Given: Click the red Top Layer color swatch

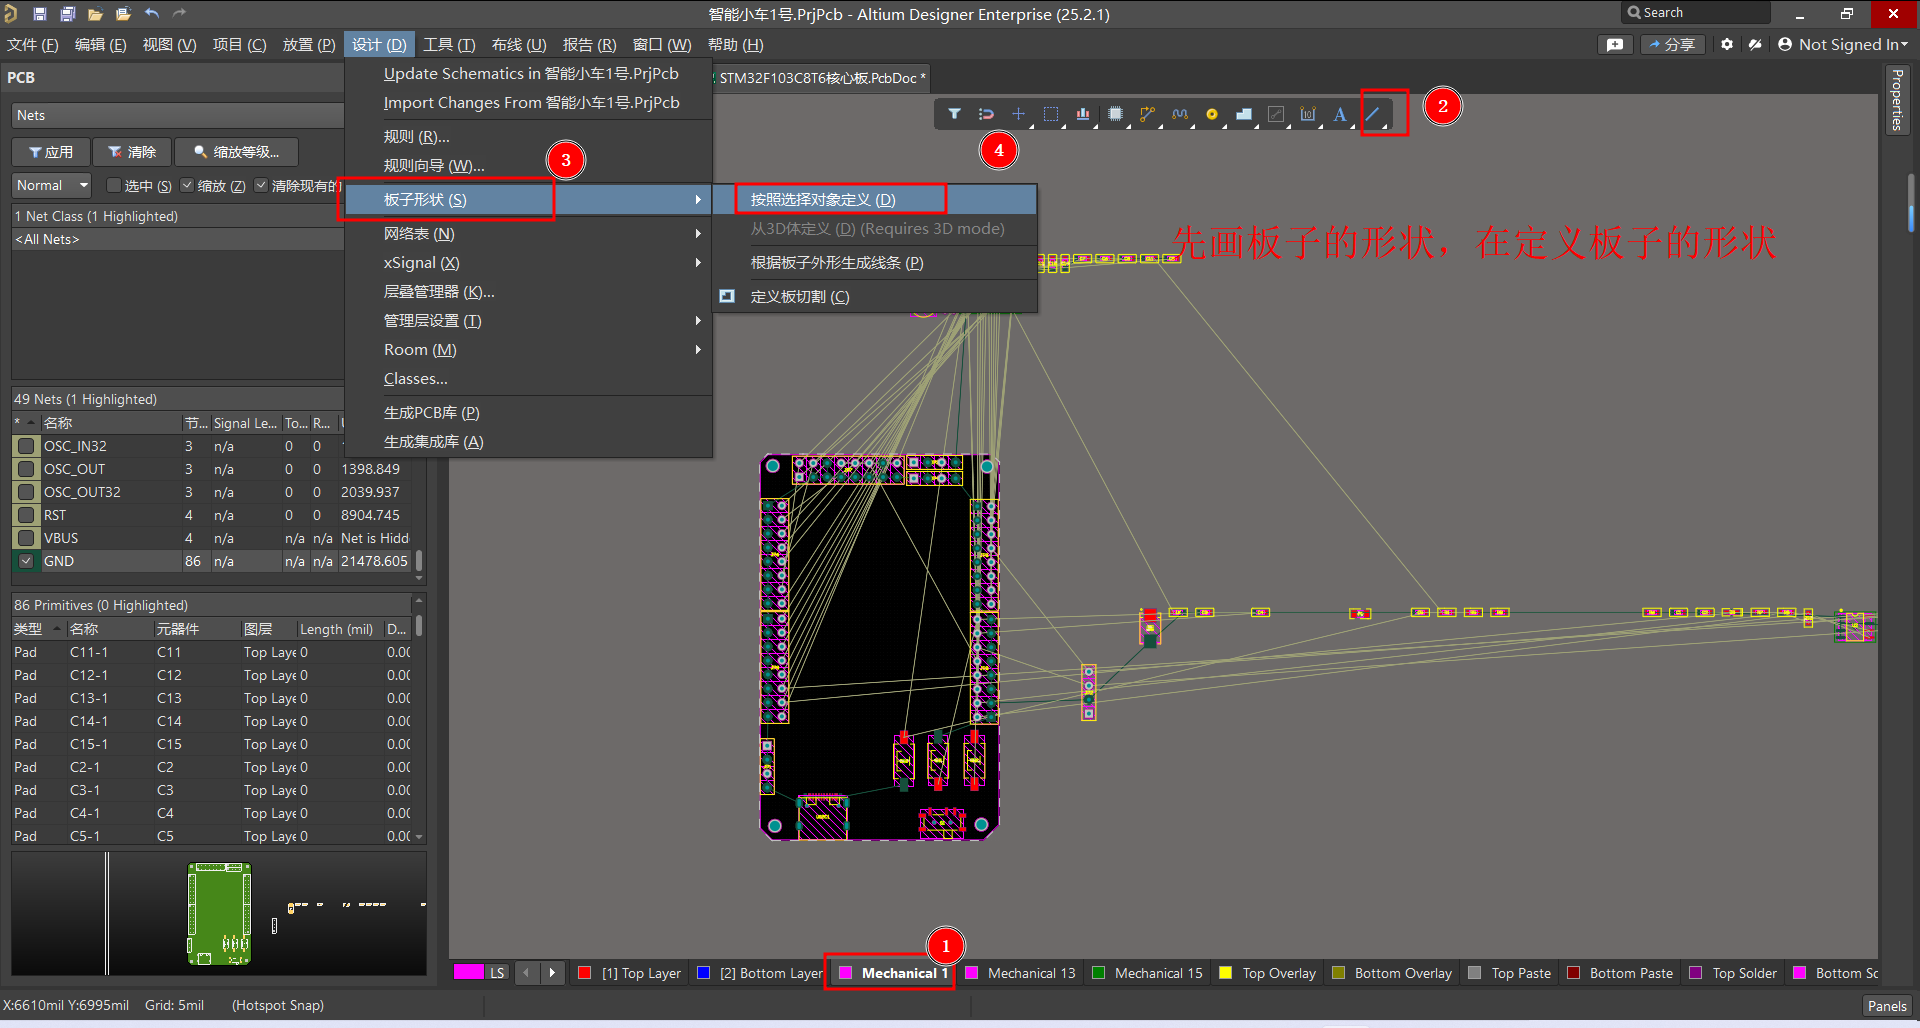Looking at the screenshot, I should click(x=585, y=973).
